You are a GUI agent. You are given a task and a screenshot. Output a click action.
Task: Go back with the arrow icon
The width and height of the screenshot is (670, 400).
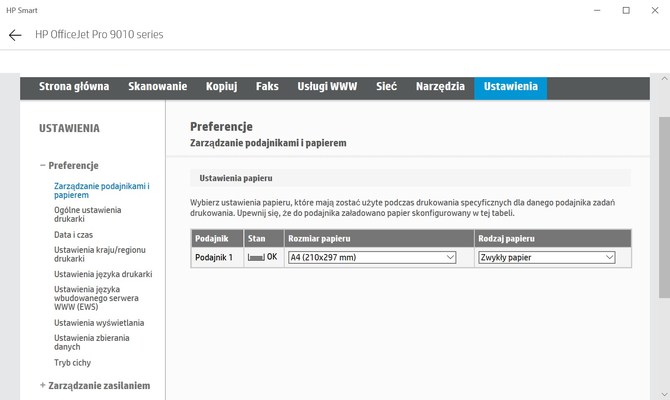pos(15,35)
